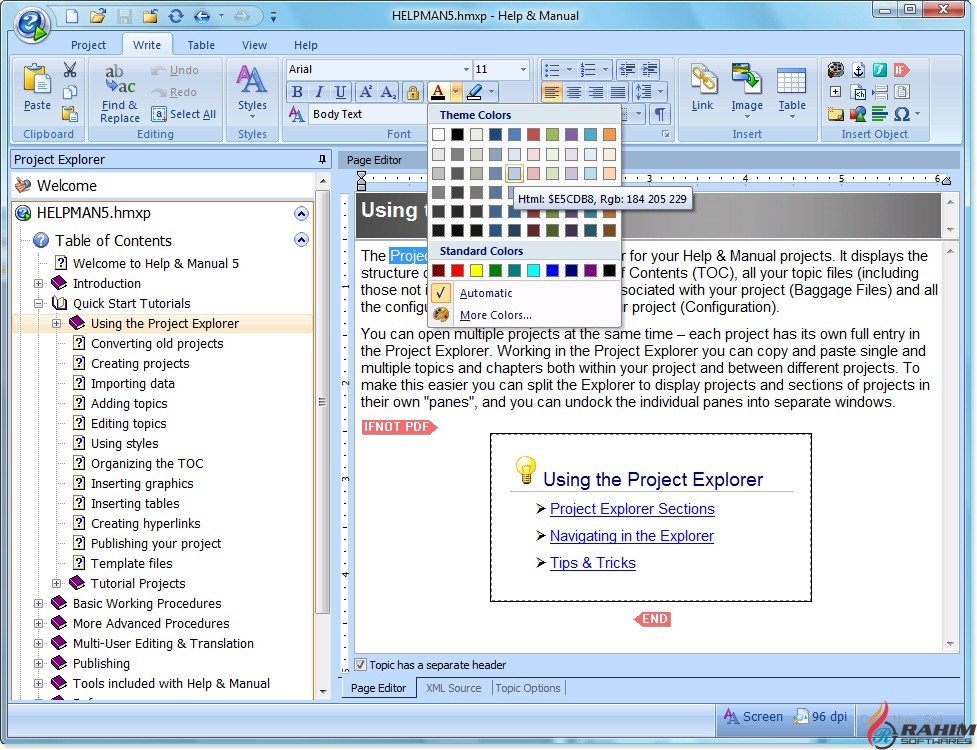Open the font size dropdown
Screen dimensions: 977x750
[523, 69]
